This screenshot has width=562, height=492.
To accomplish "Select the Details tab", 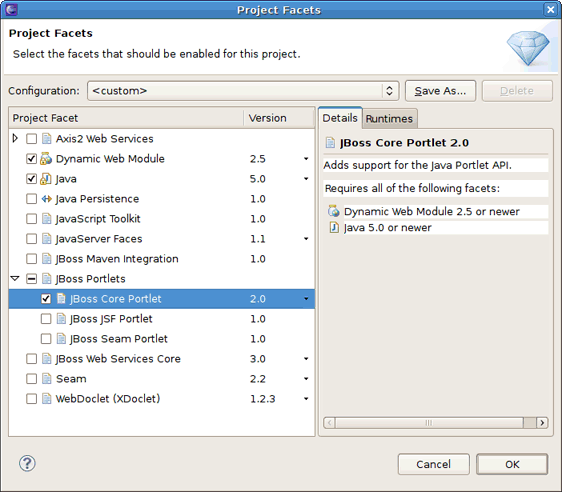I will tap(340, 118).
